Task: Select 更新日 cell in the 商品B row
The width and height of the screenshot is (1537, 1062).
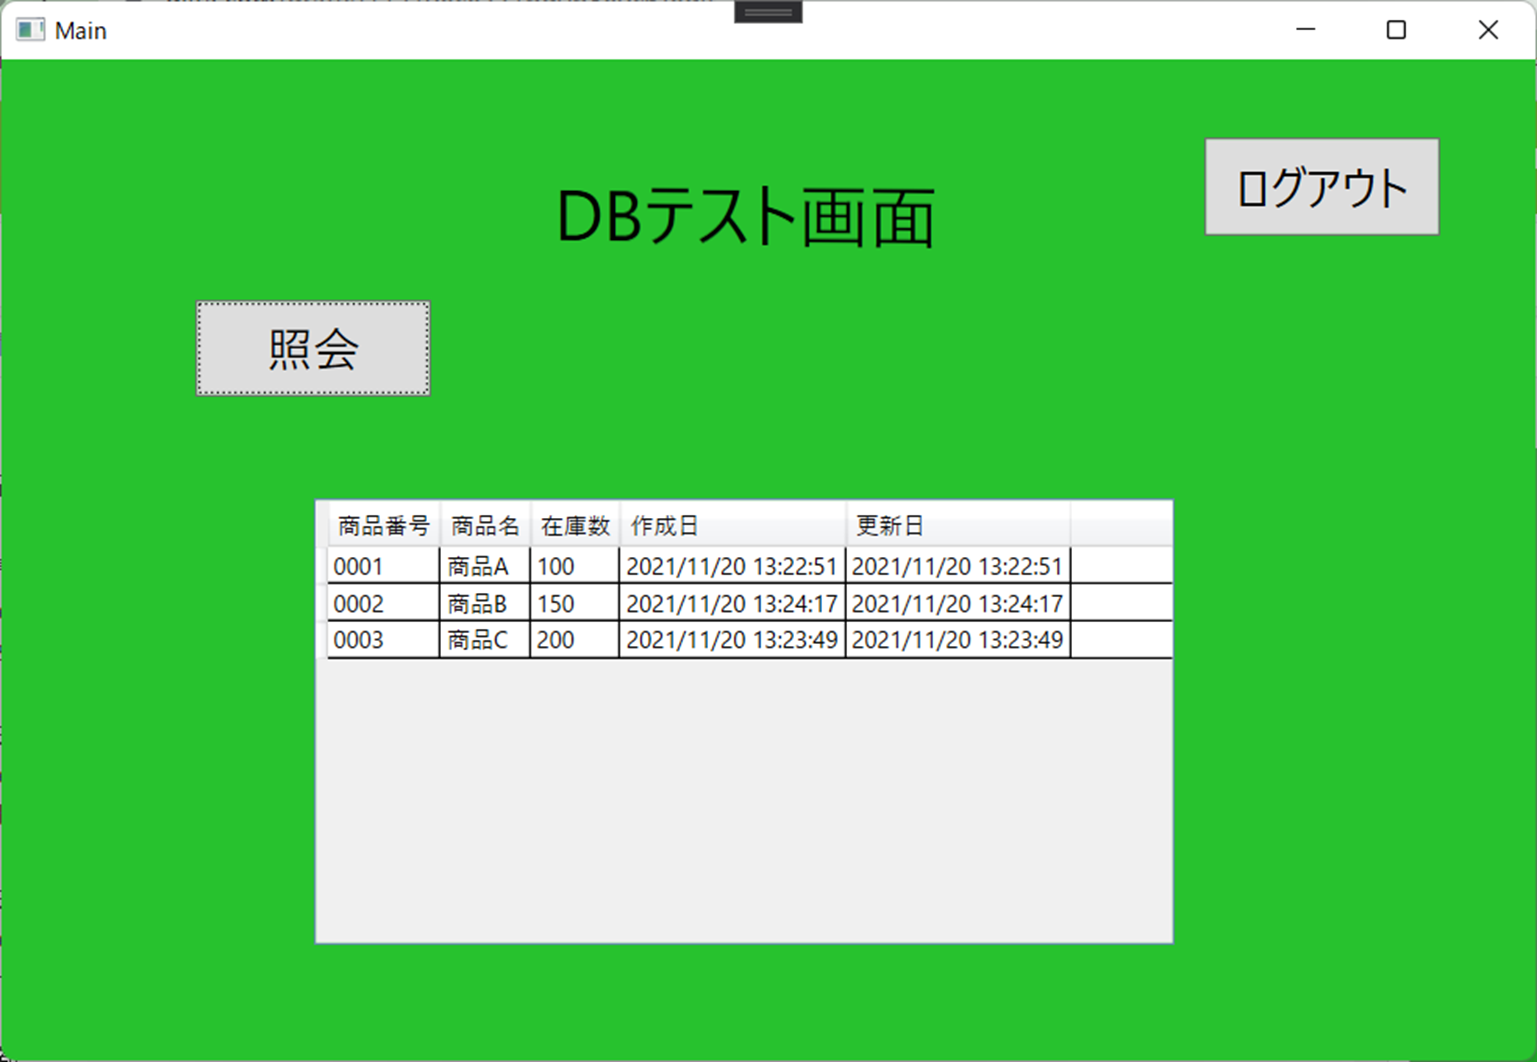Action: [x=958, y=603]
